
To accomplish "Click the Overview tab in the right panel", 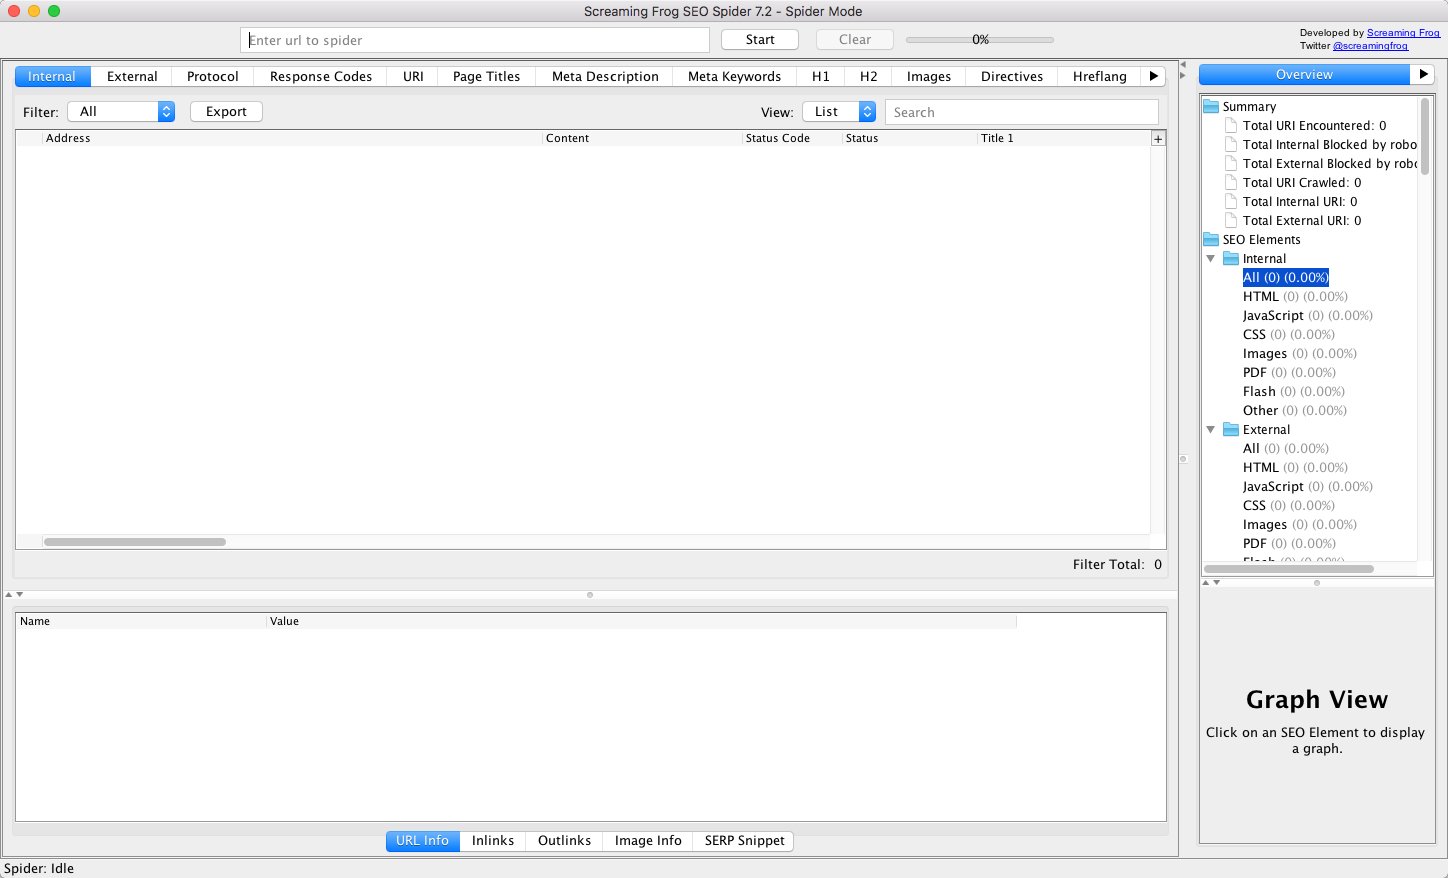I will coord(1304,75).
